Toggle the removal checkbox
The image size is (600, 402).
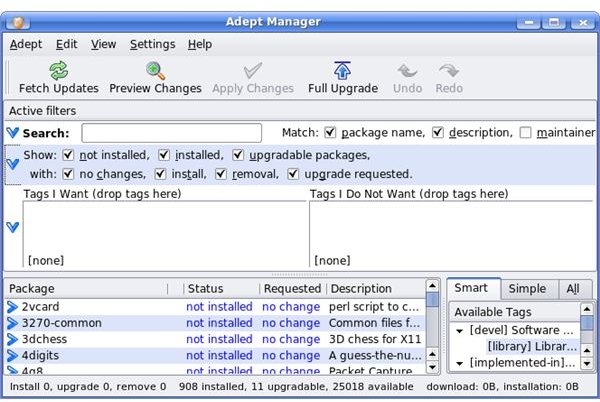coord(221,174)
